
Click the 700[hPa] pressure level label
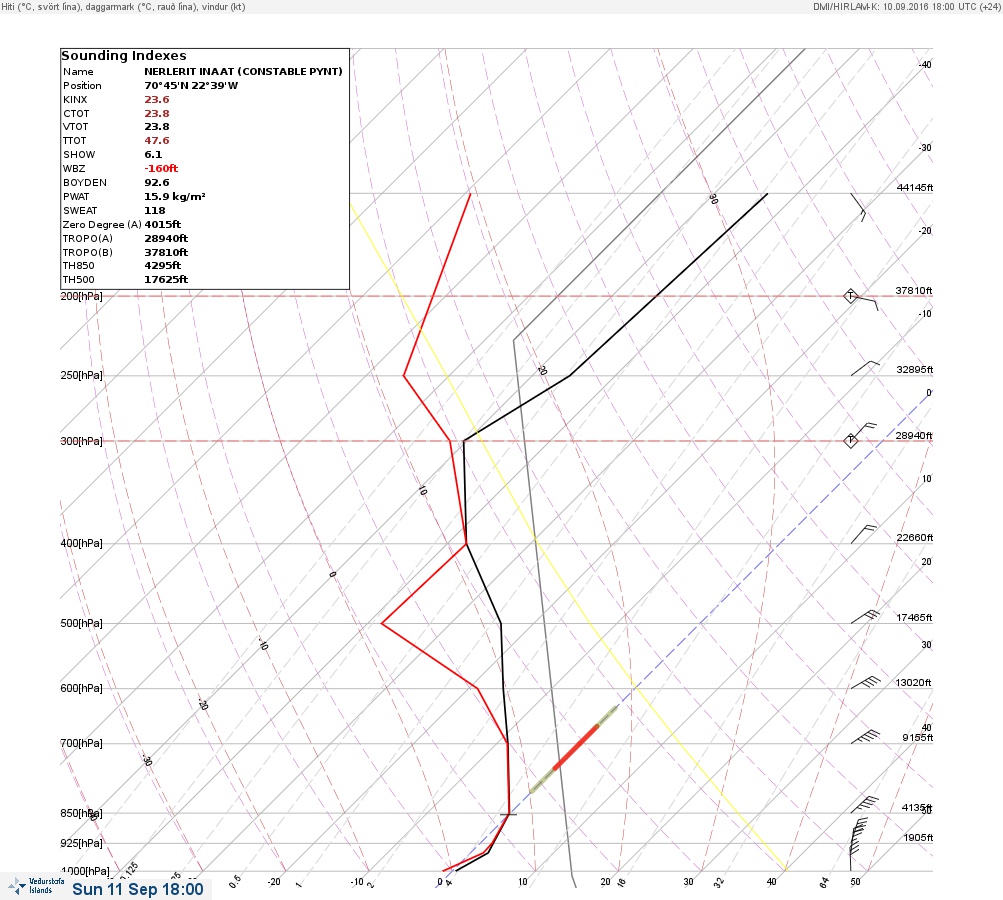81,743
